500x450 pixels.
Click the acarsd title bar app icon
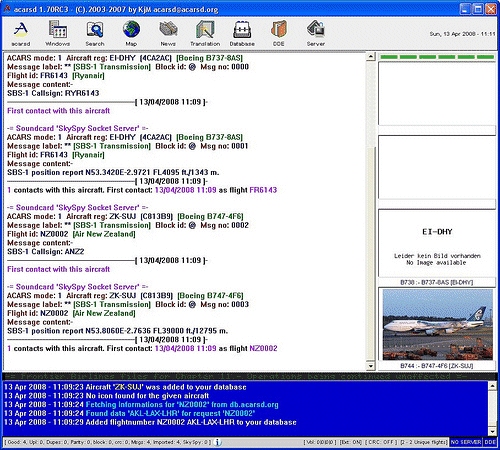coord(7,9)
